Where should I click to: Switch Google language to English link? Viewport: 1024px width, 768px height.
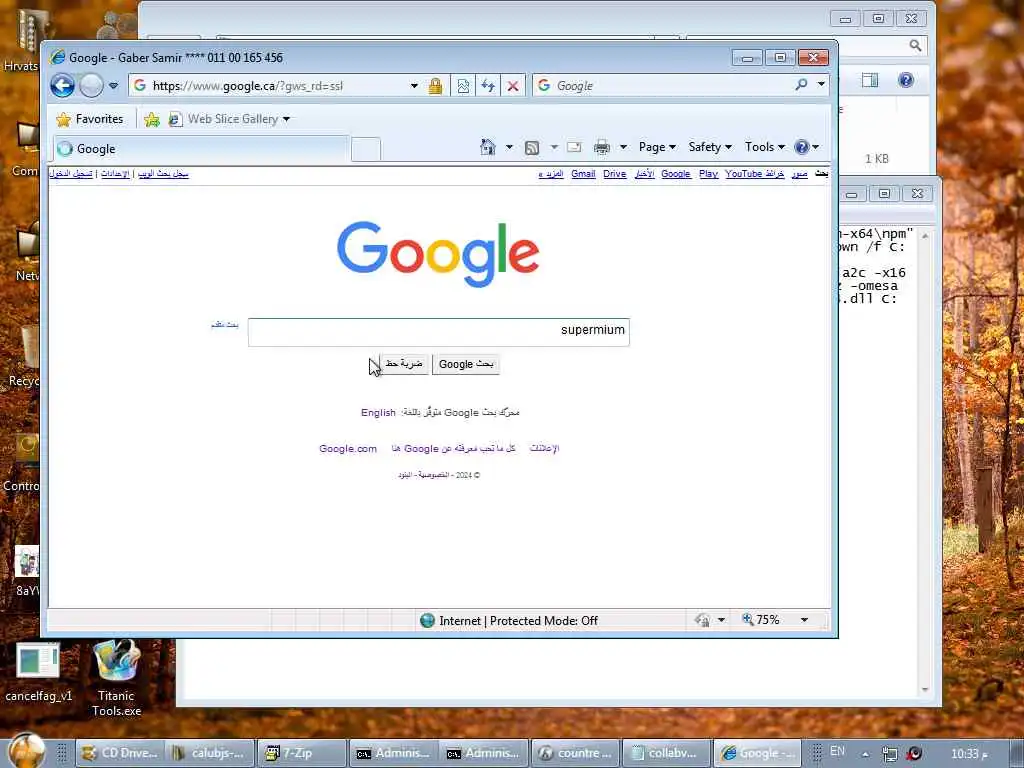(378, 413)
